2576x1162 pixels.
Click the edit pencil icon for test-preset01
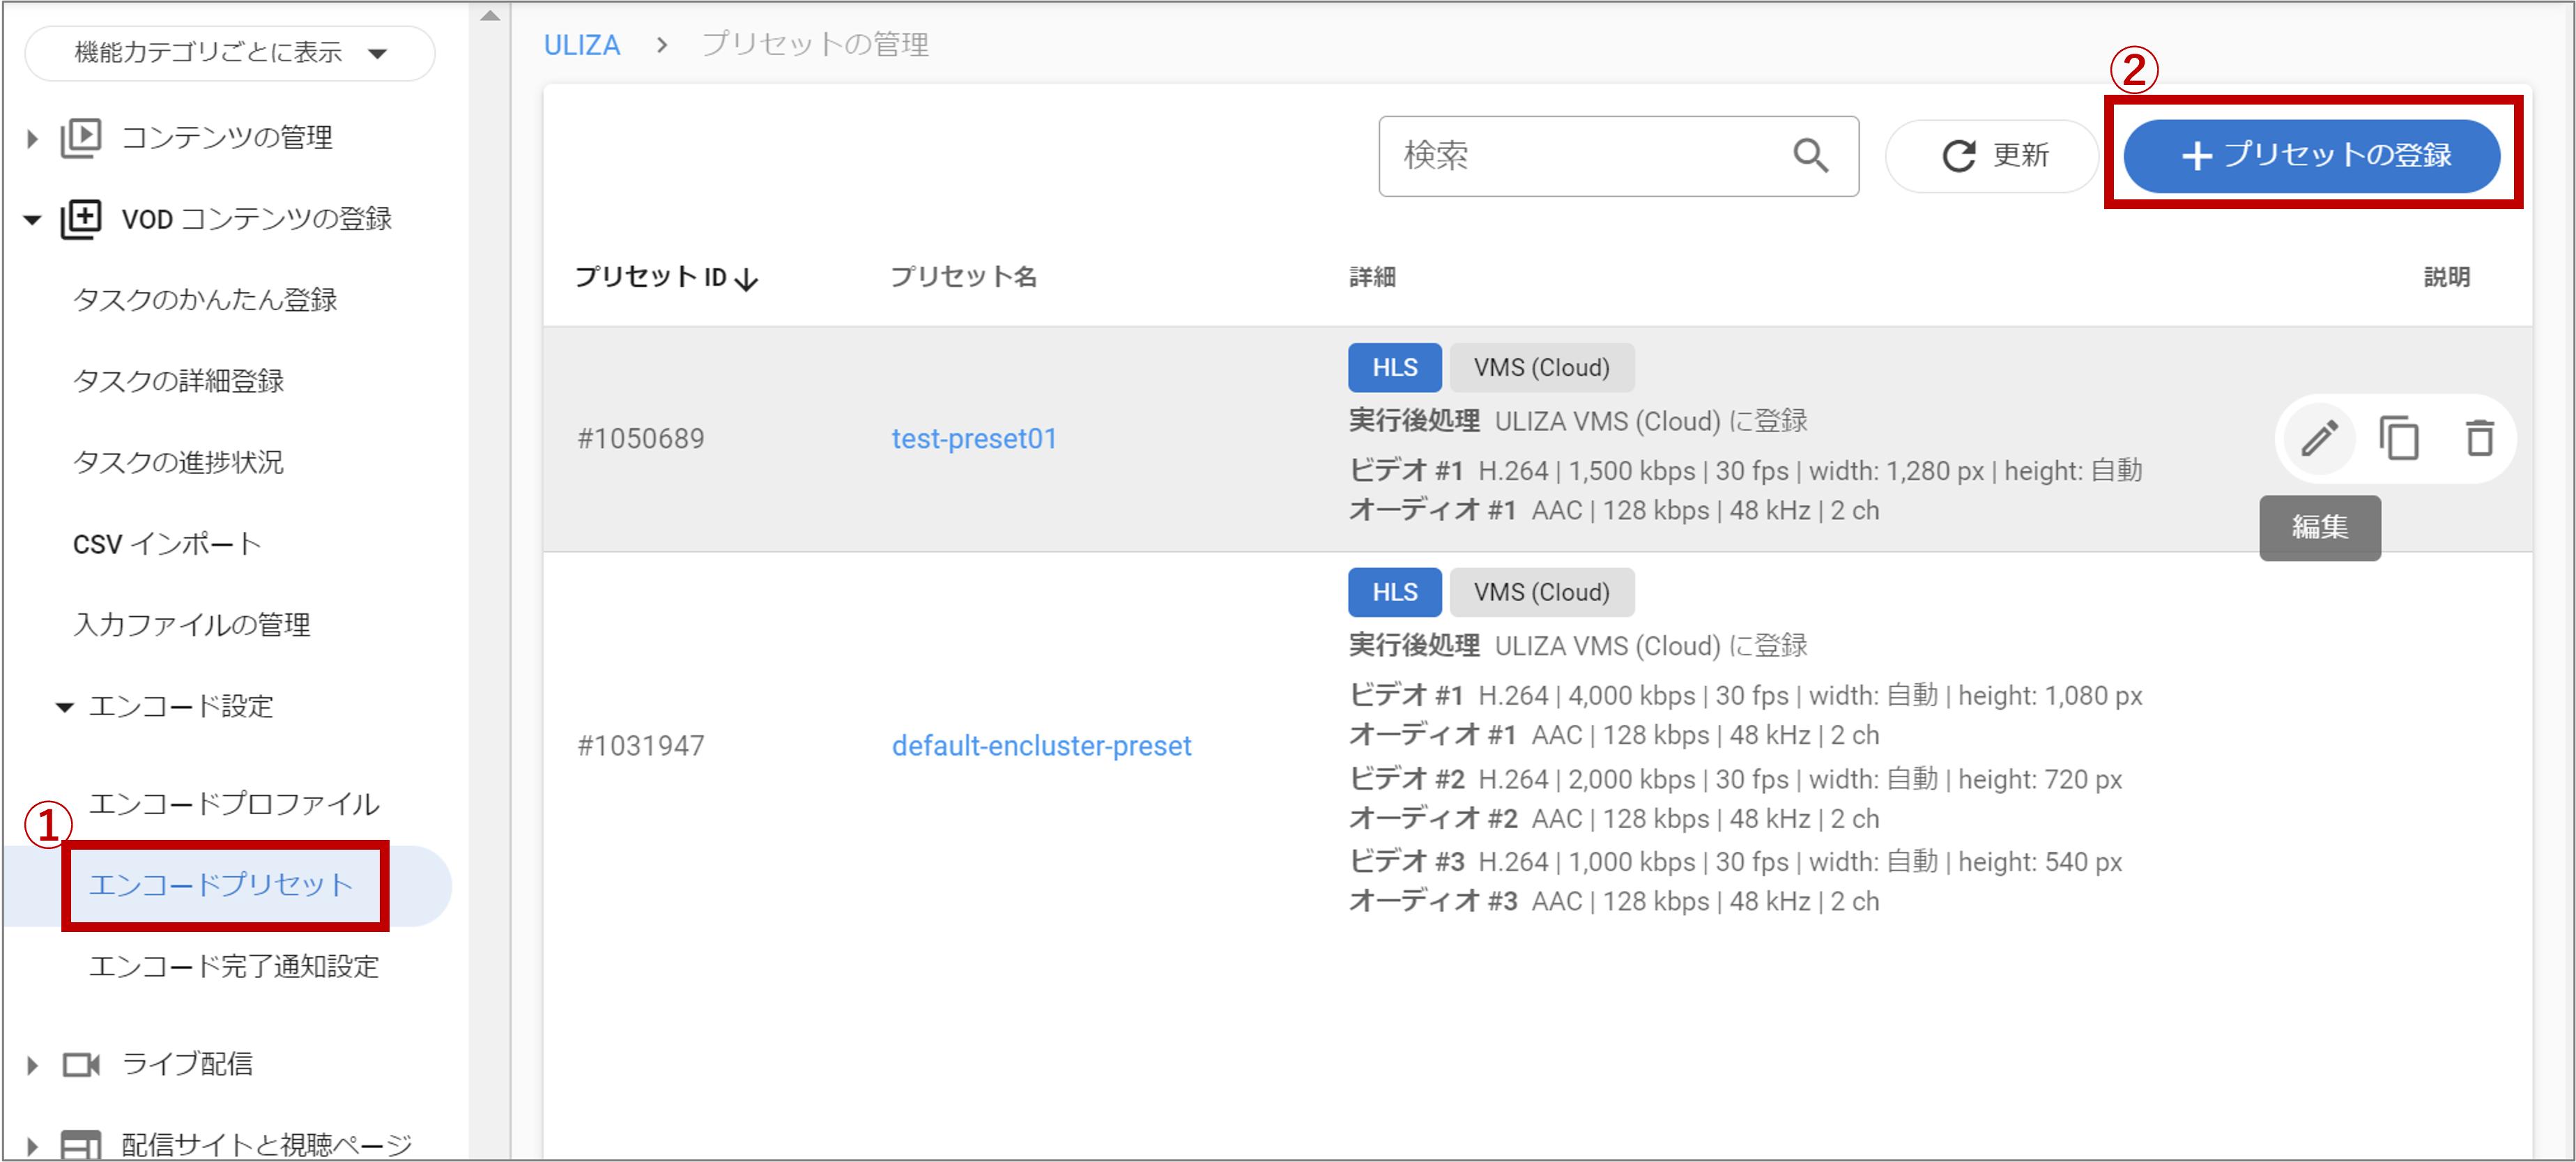pyautogui.click(x=2319, y=438)
